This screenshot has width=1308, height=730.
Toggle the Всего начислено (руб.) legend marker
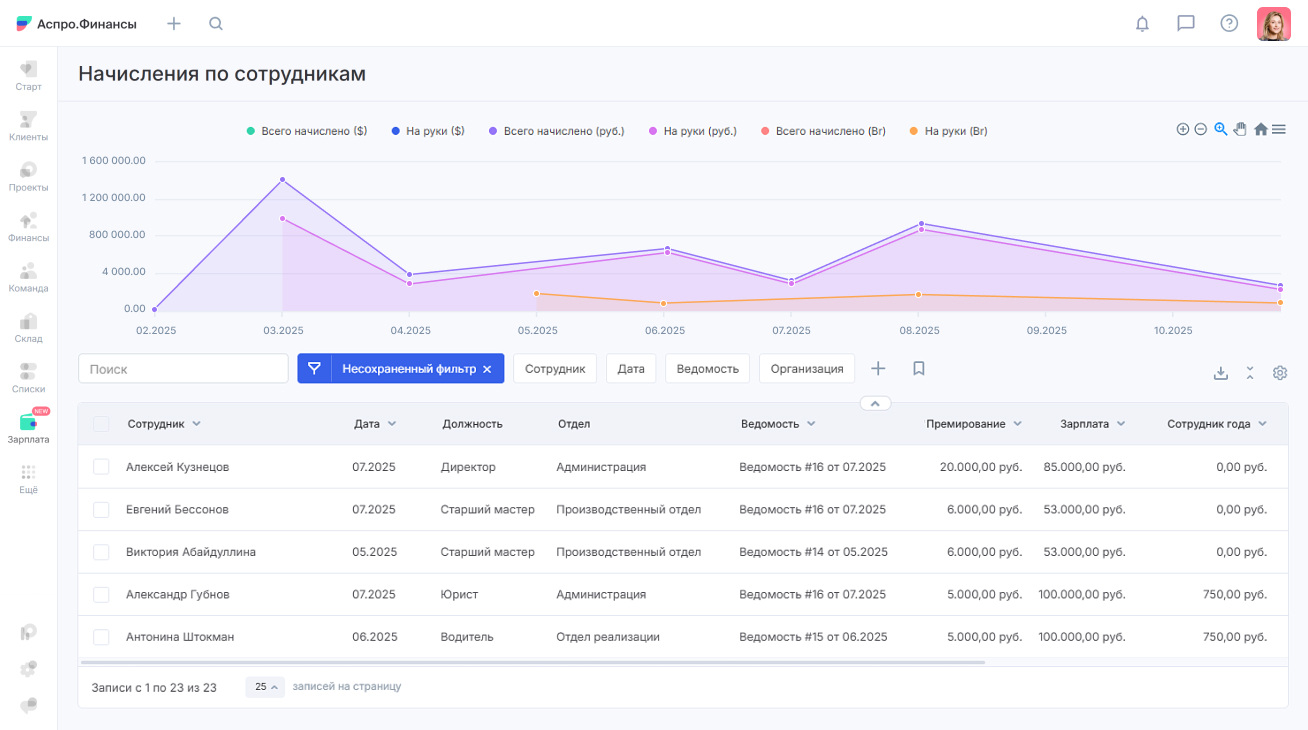[x=493, y=131]
